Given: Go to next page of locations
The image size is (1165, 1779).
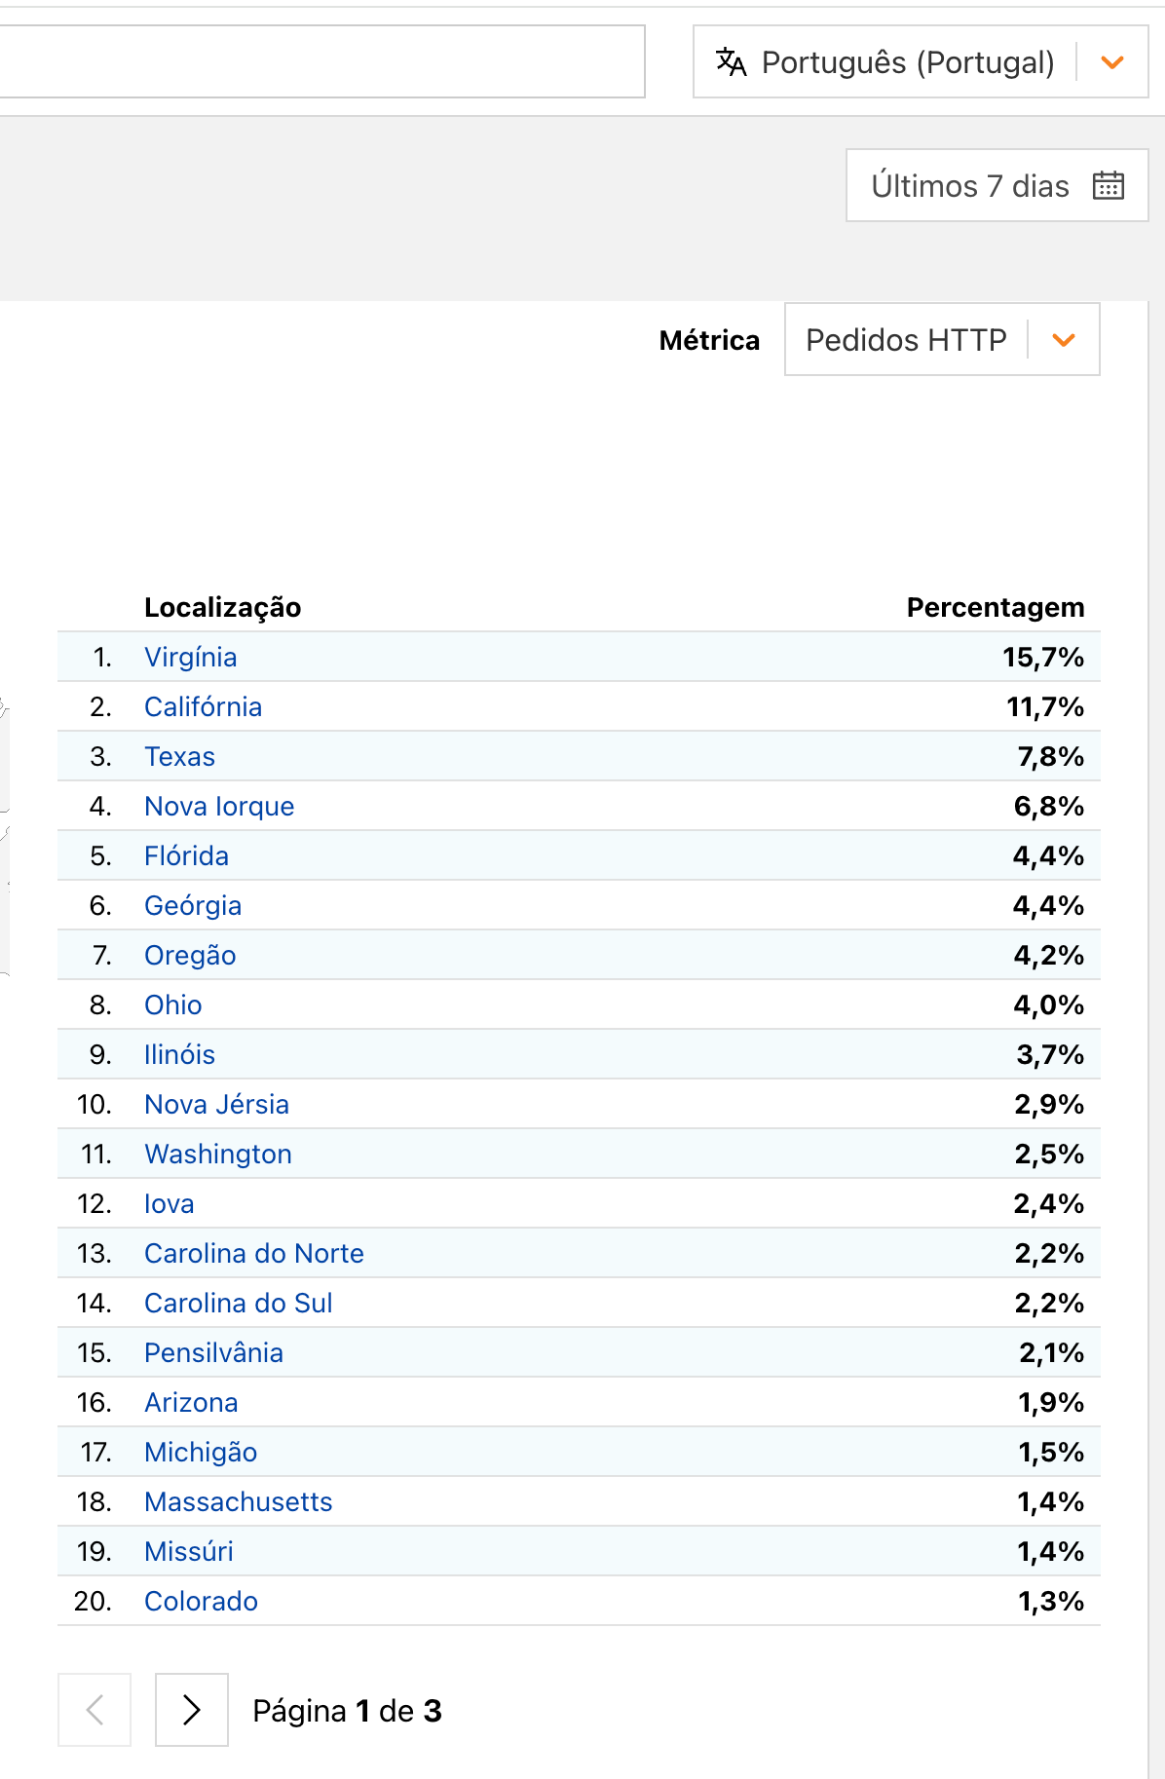Looking at the screenshot, I should (x=191, y=1710).
